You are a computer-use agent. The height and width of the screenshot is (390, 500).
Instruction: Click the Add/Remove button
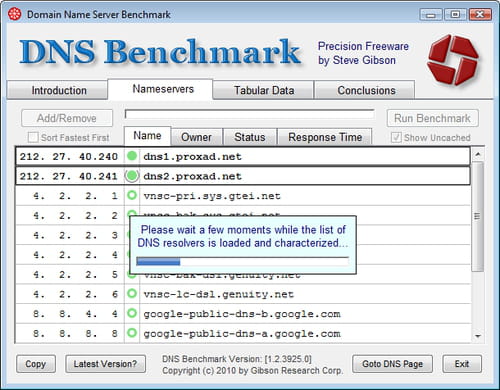[x=67, y=118]
